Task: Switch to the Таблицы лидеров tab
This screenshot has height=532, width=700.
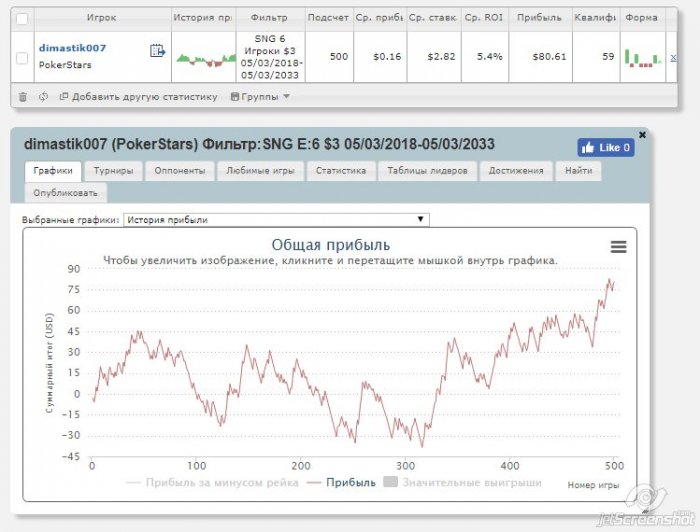Action: click(x=427, y=171)
